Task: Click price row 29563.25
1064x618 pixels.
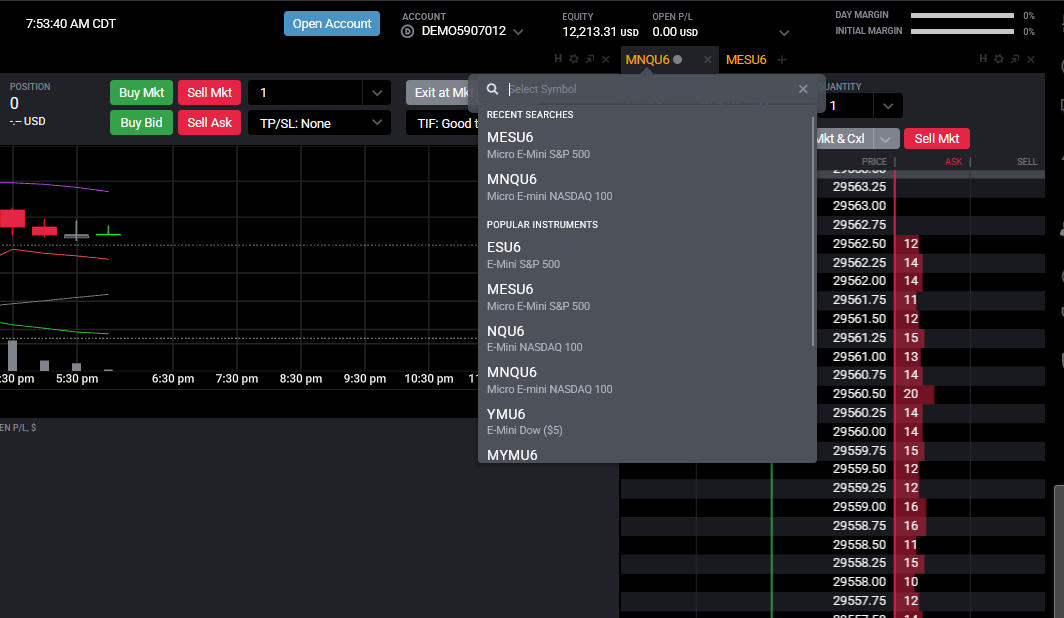Action: pos(859,187)
